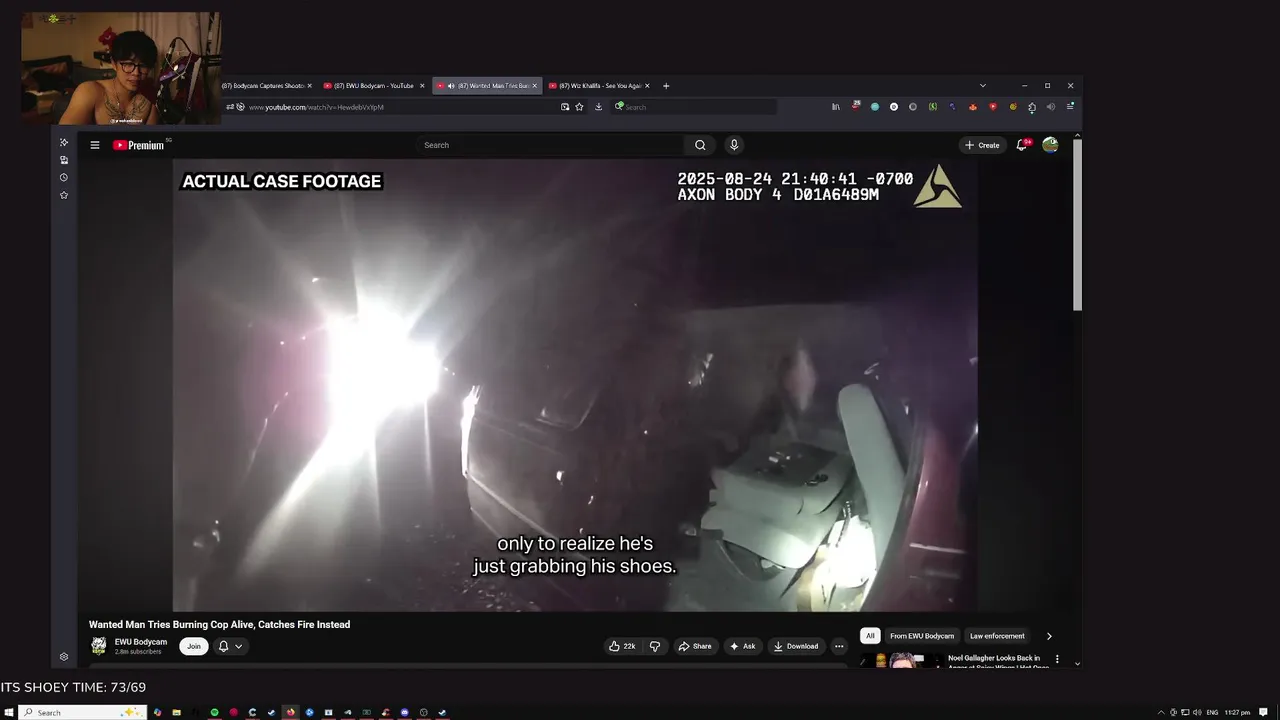Click the video title Wanted Man Tries Burning
1280x720 pixels.
pyautogui.click(x=219, y=624)
